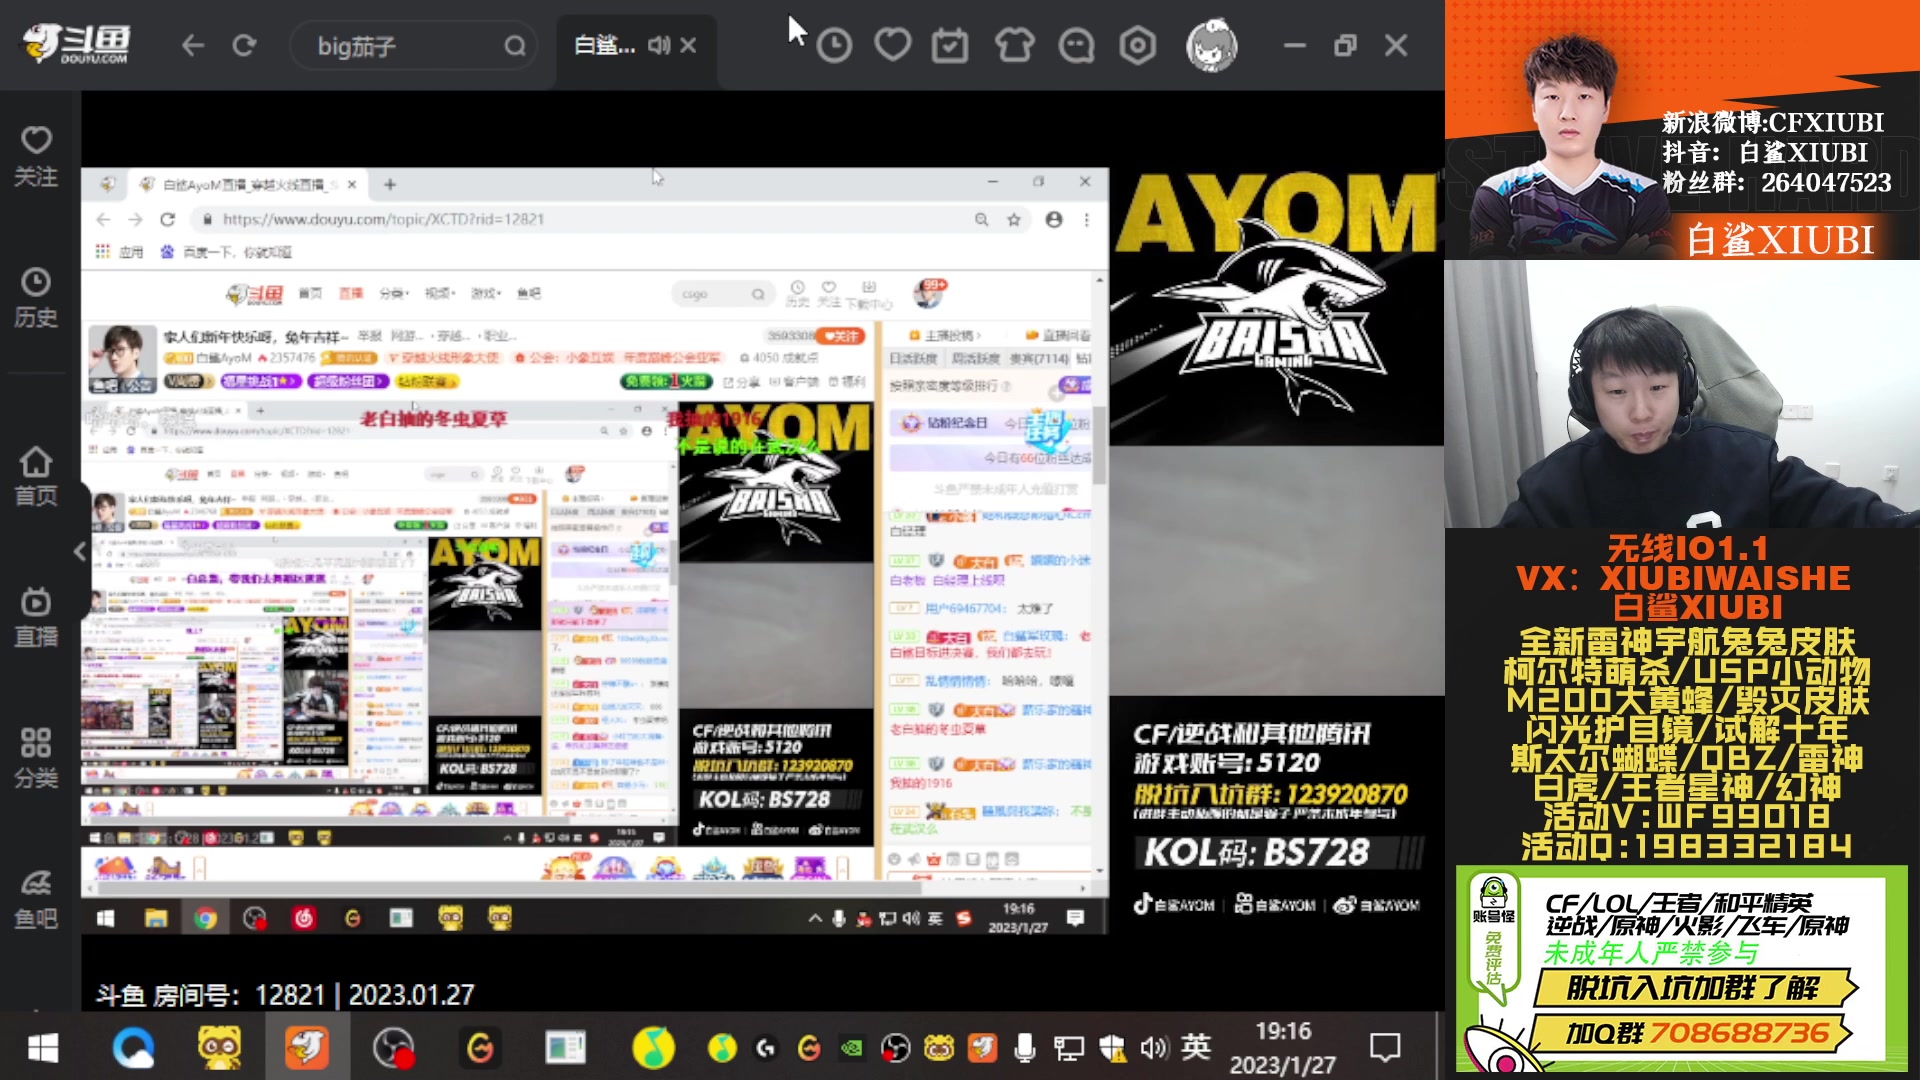The height and width of the screenshot is (1080, 1920).
Task: Open Windows Security shield tray icon
Action: point(1111,1048)
